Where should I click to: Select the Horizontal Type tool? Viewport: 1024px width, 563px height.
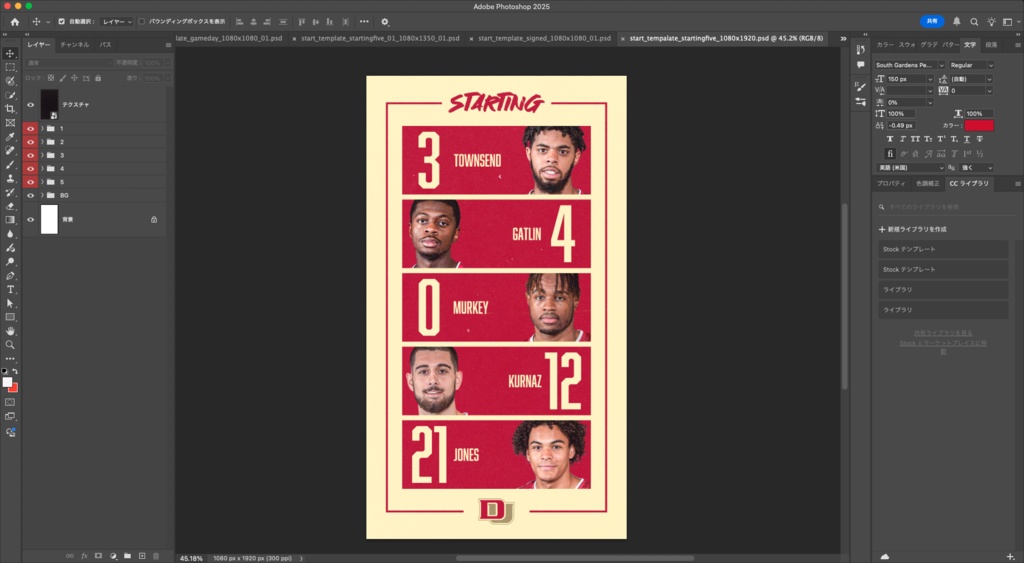click(x=10, y=289)
